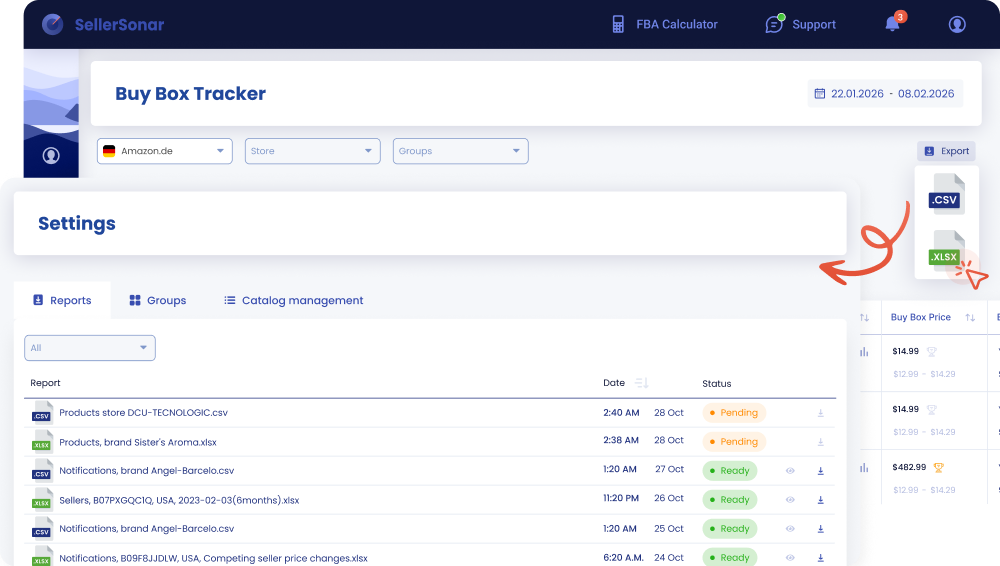Sort by Buy Box Price
This screenshot has width=1000, height=566.
(x=970, y=317)
